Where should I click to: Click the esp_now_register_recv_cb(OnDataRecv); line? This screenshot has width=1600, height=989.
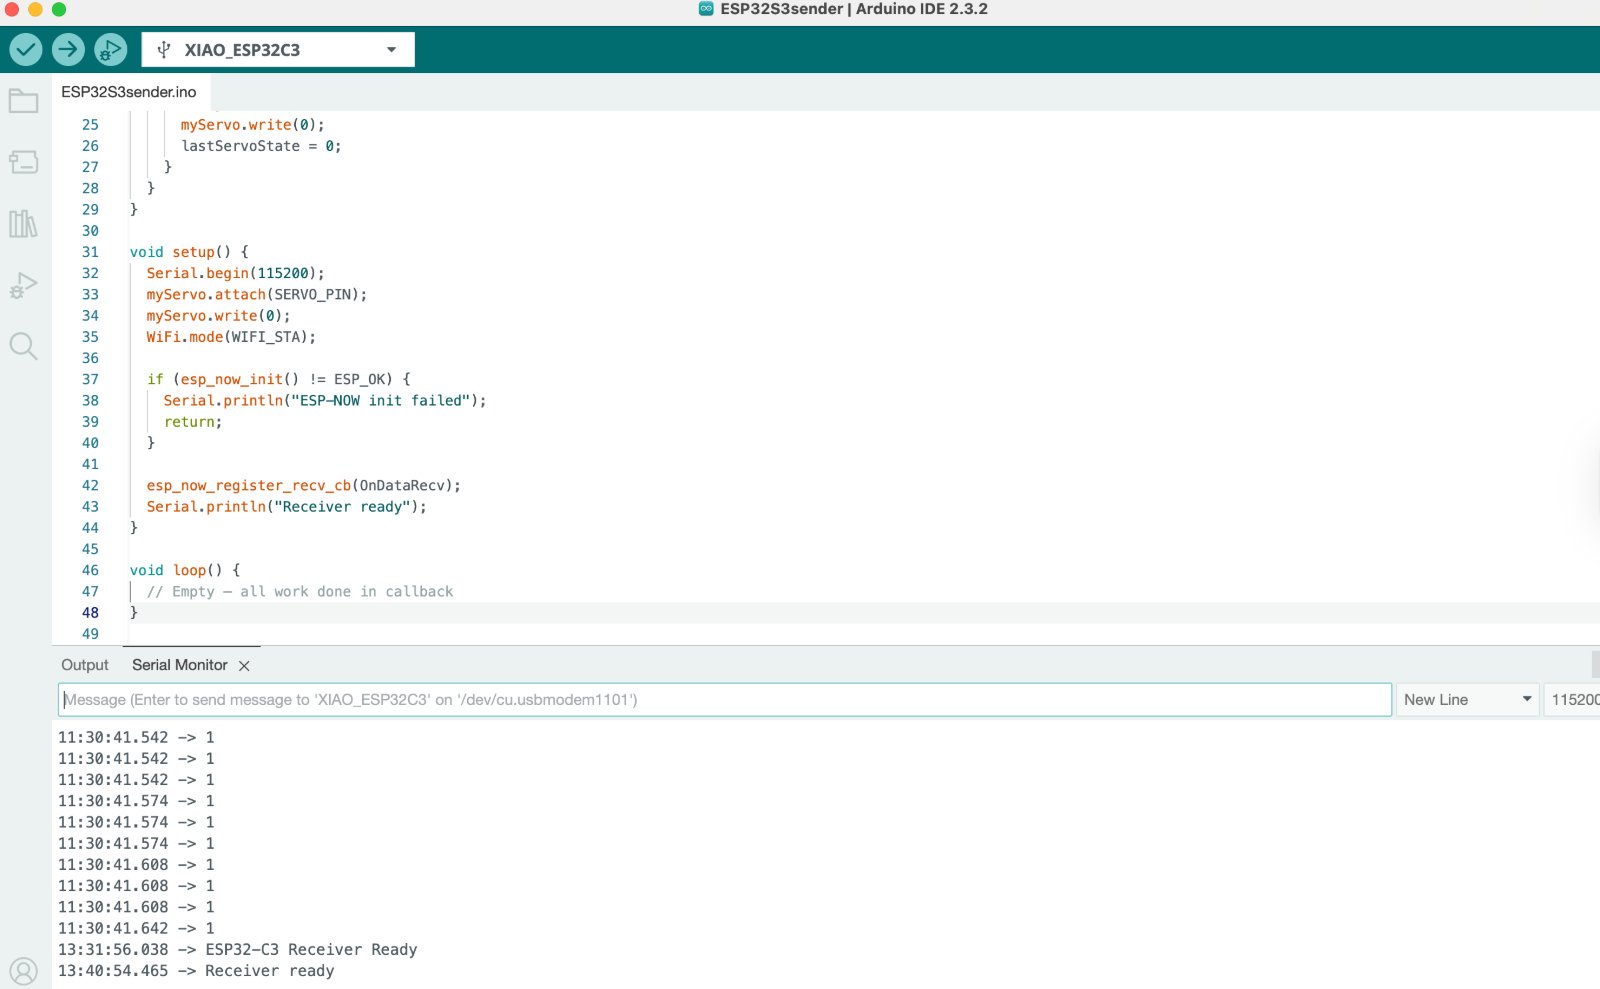click(304, 485)
